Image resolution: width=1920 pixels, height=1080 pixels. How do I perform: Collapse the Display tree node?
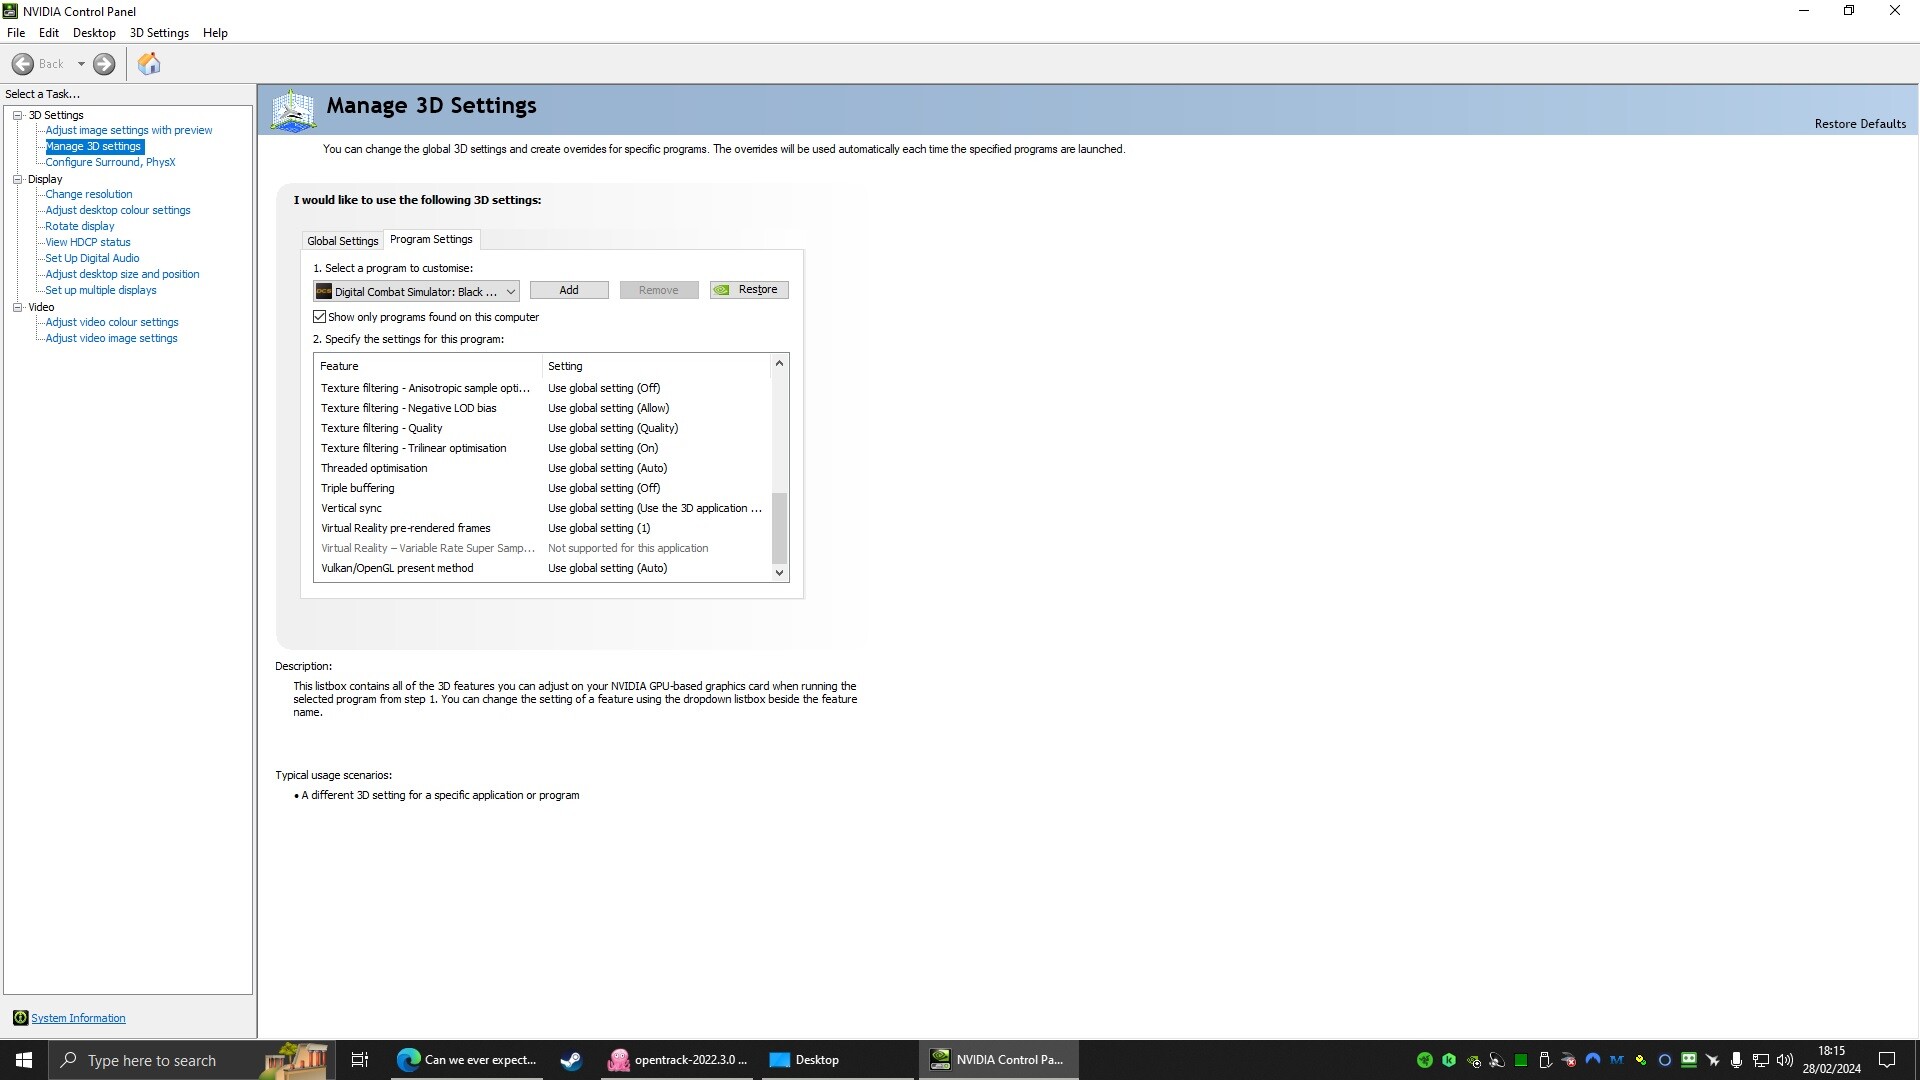click(17, 179)
